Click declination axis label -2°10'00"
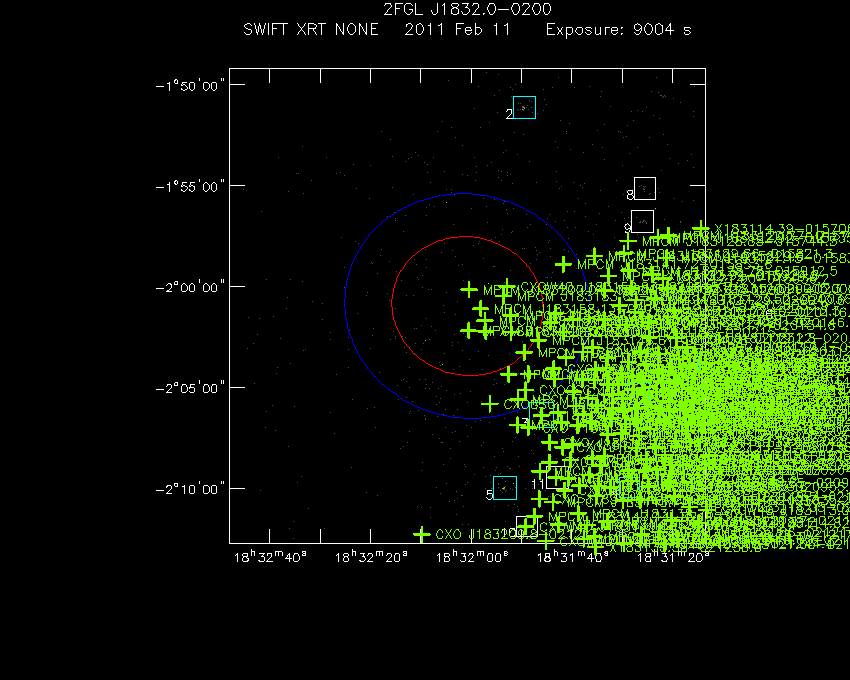 (190, 490)
